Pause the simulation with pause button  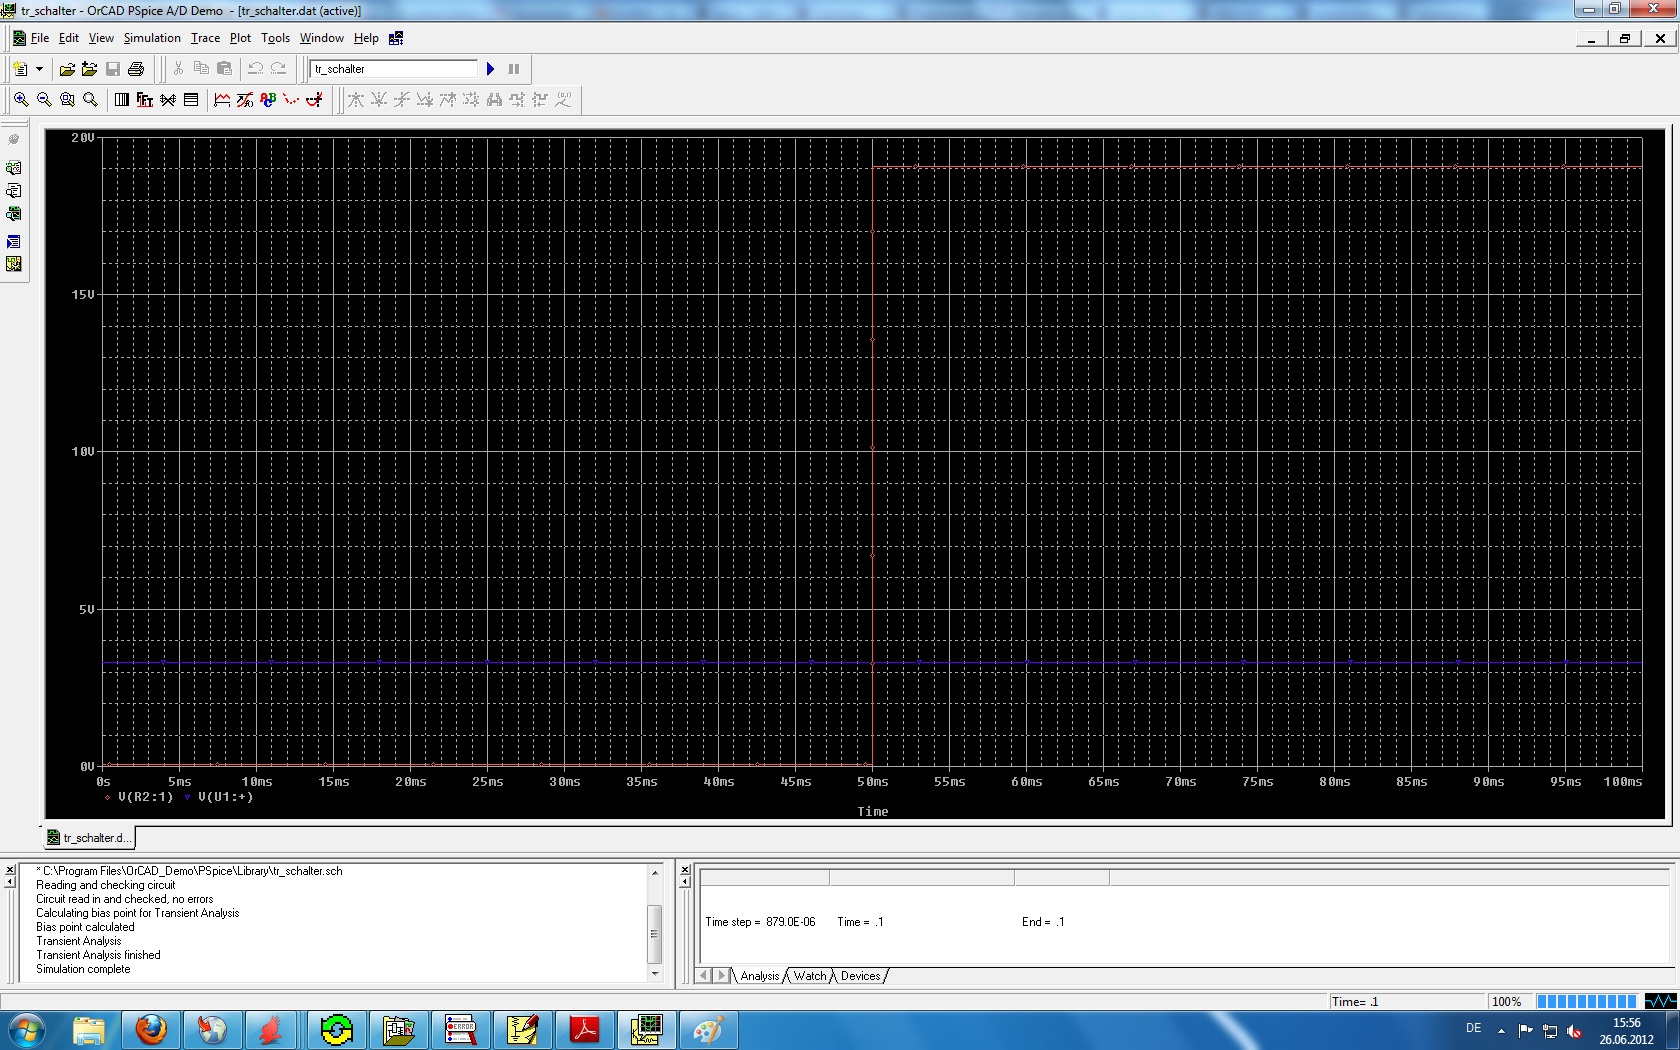pos(514,69)
